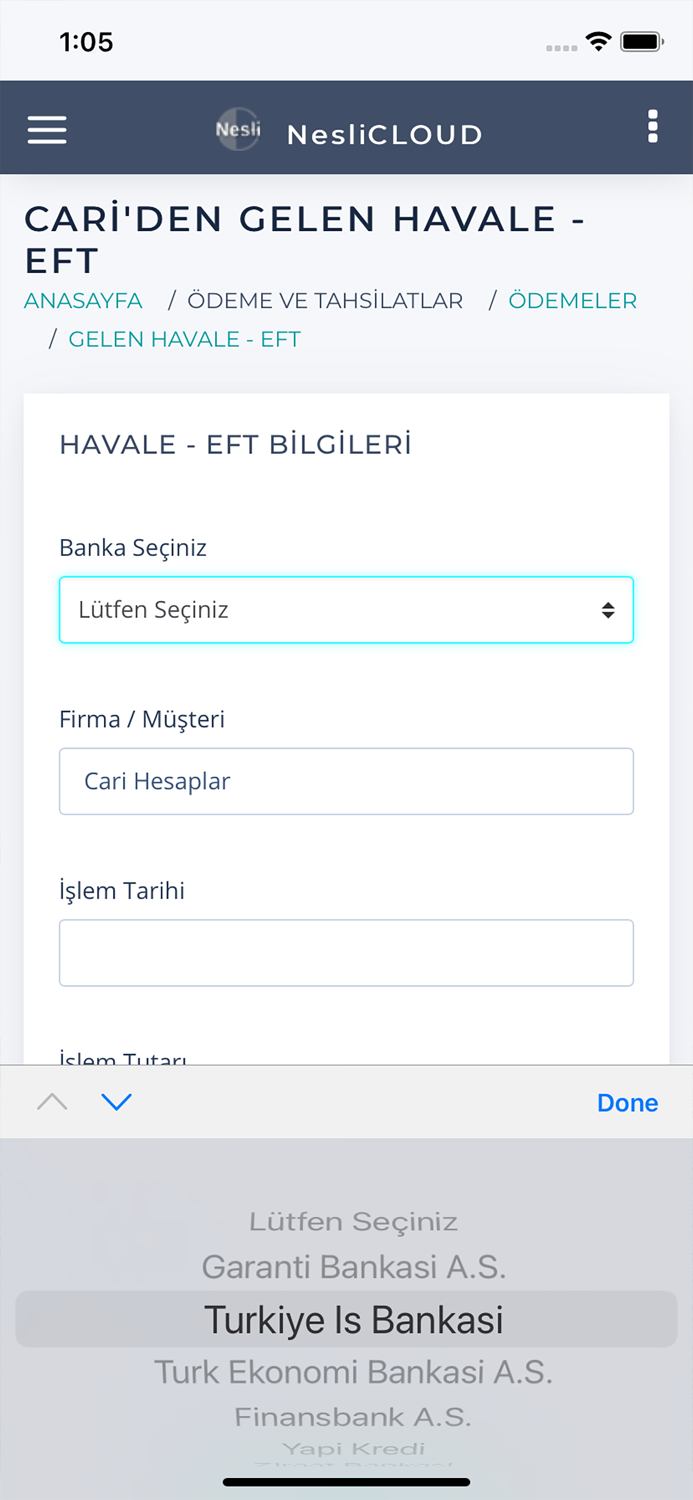Select Turk Ekonomi Bankasi A.S. option

352,1372
